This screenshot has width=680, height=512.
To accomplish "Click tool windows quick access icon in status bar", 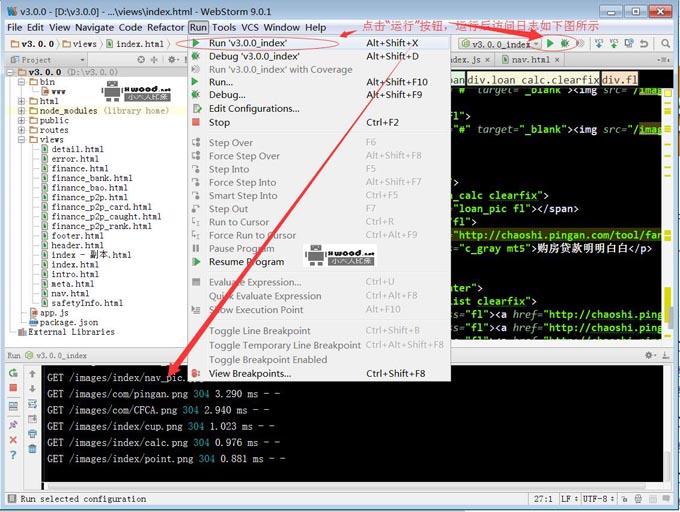I will (12, 499).
